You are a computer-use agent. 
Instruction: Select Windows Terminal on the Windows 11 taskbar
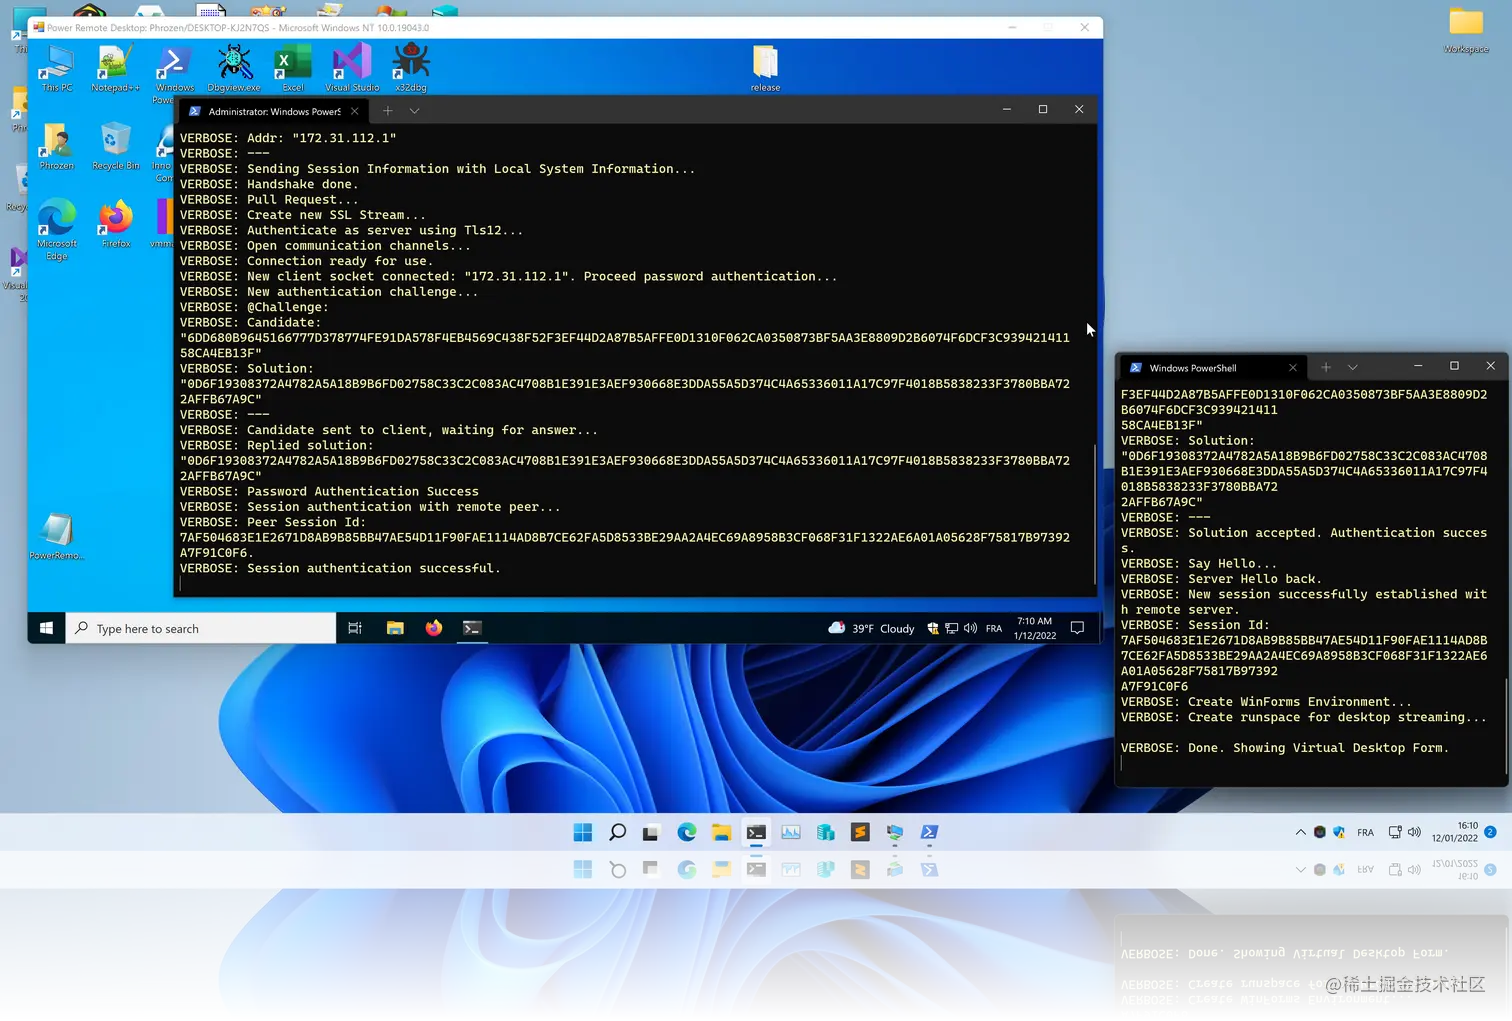tap(756, 832)
